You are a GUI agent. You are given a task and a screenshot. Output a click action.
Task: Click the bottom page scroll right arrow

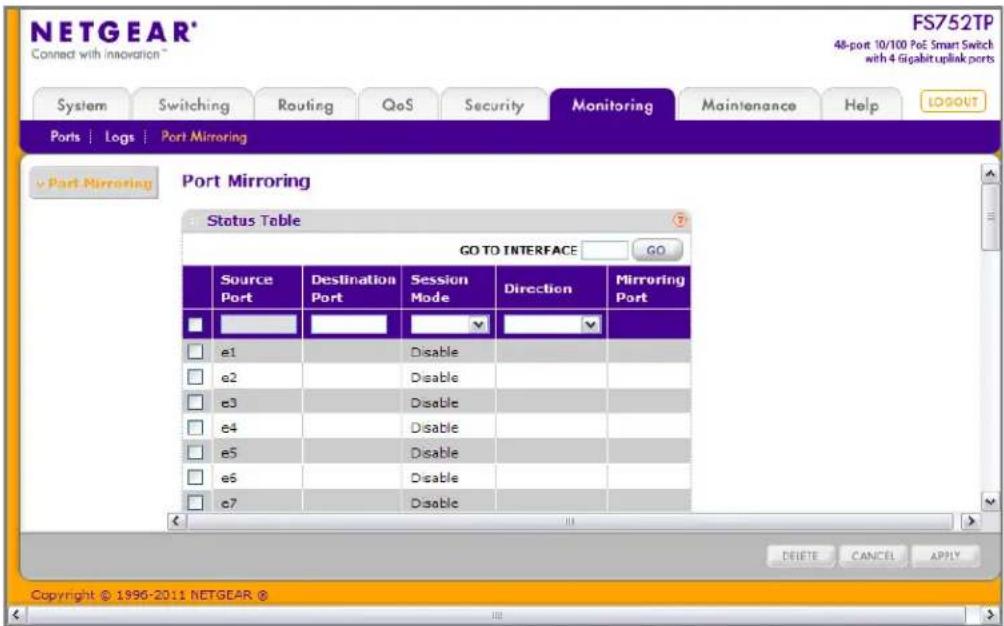click(990, 616)
